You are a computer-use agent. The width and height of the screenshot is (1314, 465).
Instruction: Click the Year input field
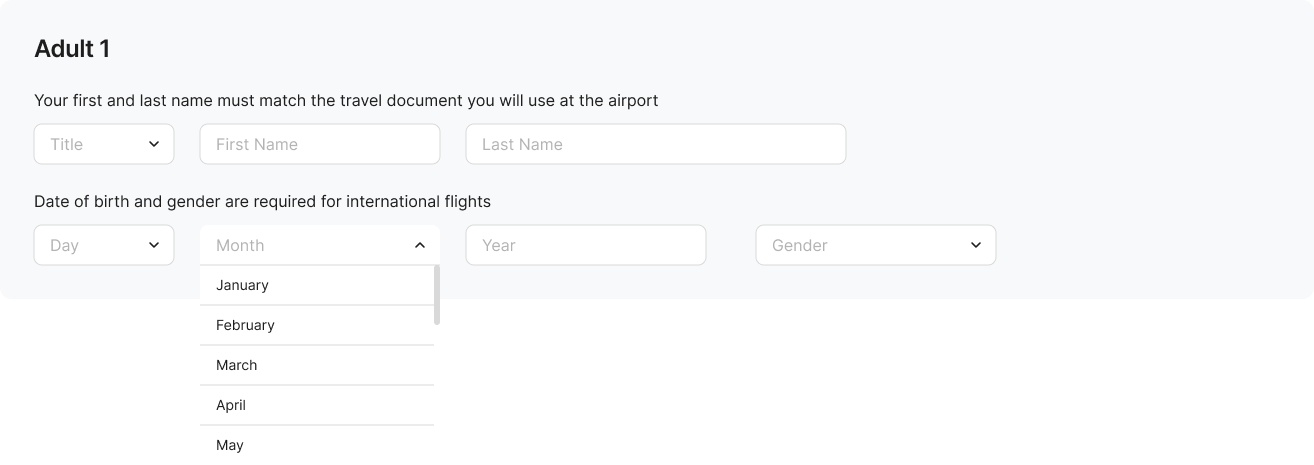tap(586, 245)
